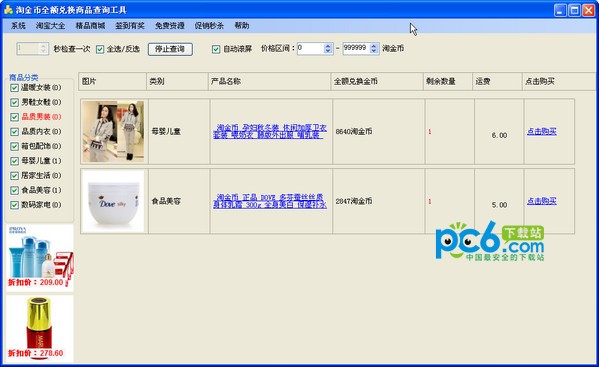599x367 pixels.
Task: Click the 运费 column header
Action: pos(497,81)
